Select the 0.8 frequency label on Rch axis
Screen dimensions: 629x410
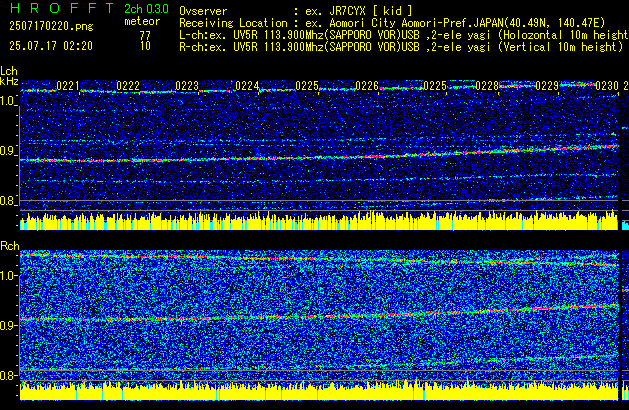tap(8, 375)
